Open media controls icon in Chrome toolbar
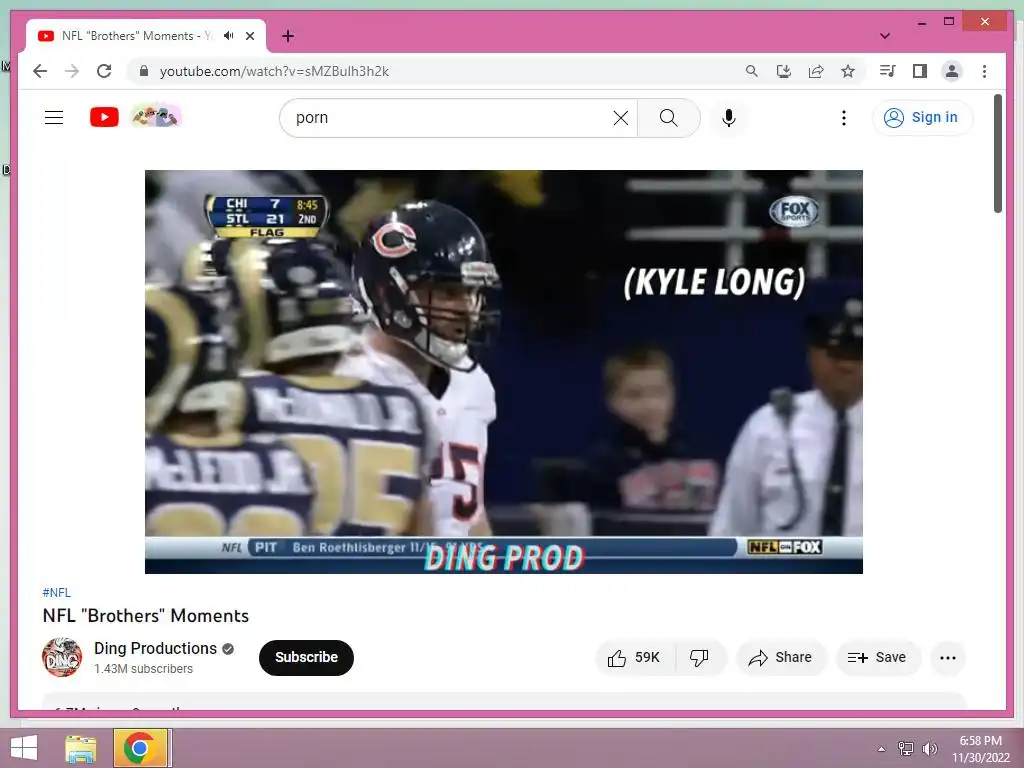This screenshot has height=768, width=1024. [888, 71]
